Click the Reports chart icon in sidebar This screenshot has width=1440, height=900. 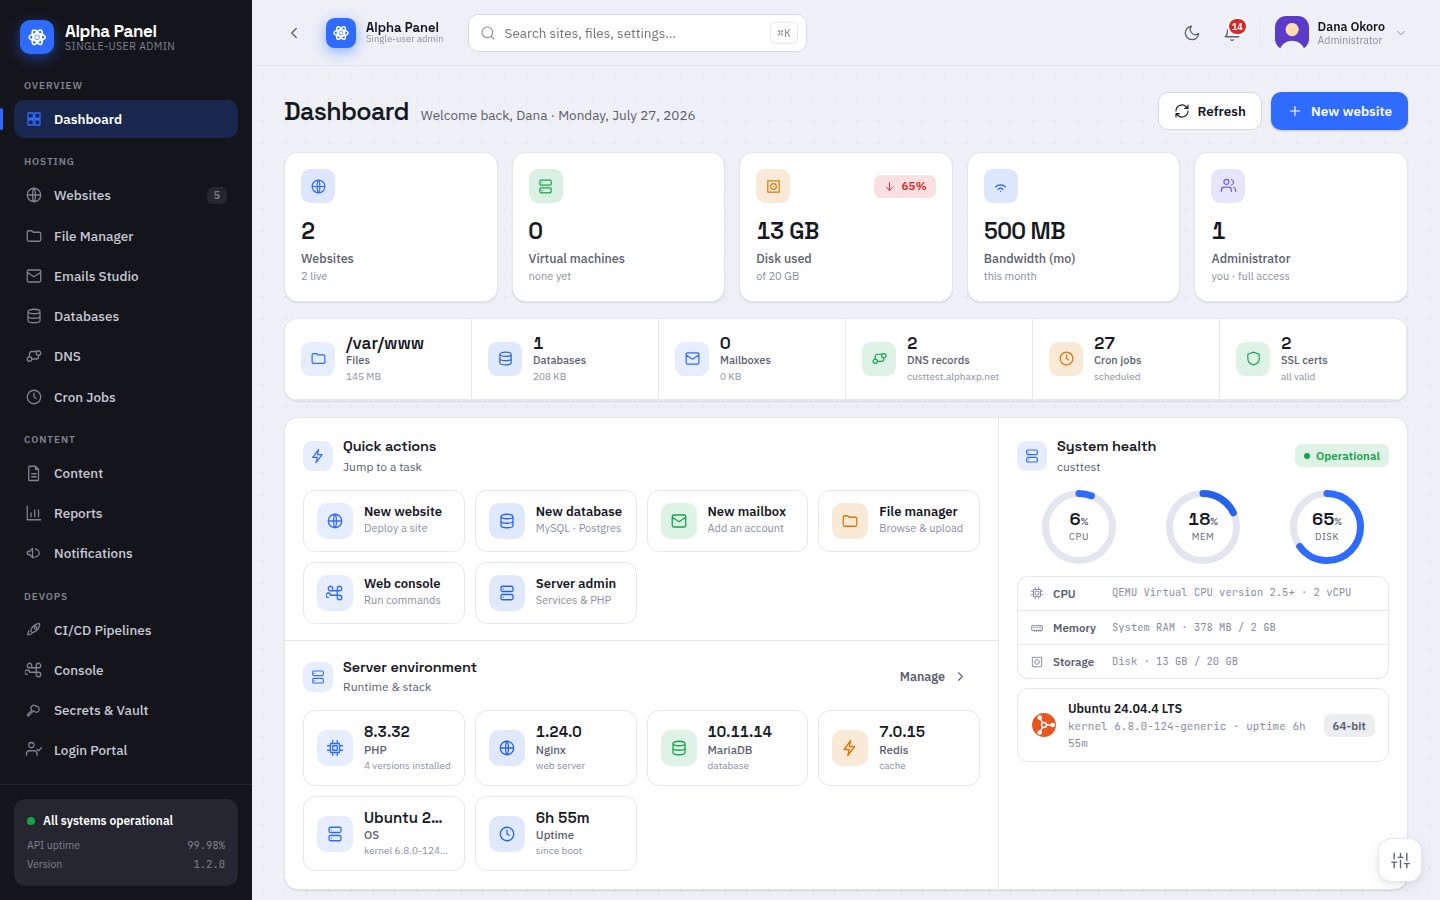(34, 513)
